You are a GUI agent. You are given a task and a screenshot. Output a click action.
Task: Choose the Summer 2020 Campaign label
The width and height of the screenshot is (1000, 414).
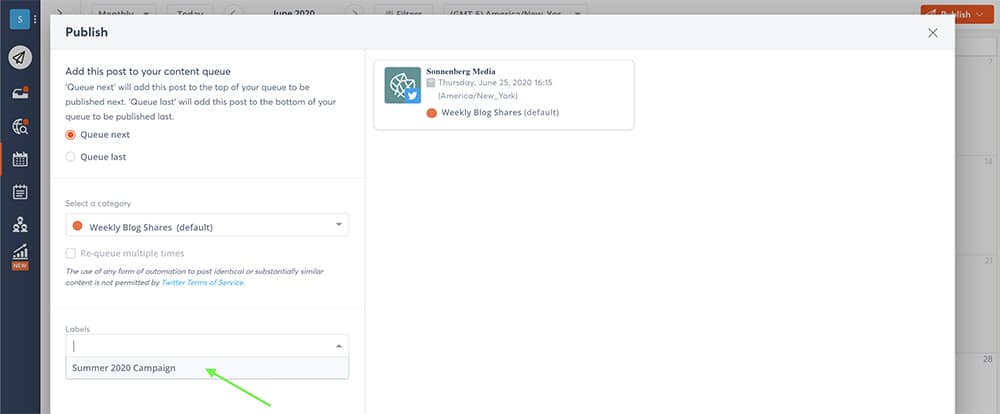207,368
